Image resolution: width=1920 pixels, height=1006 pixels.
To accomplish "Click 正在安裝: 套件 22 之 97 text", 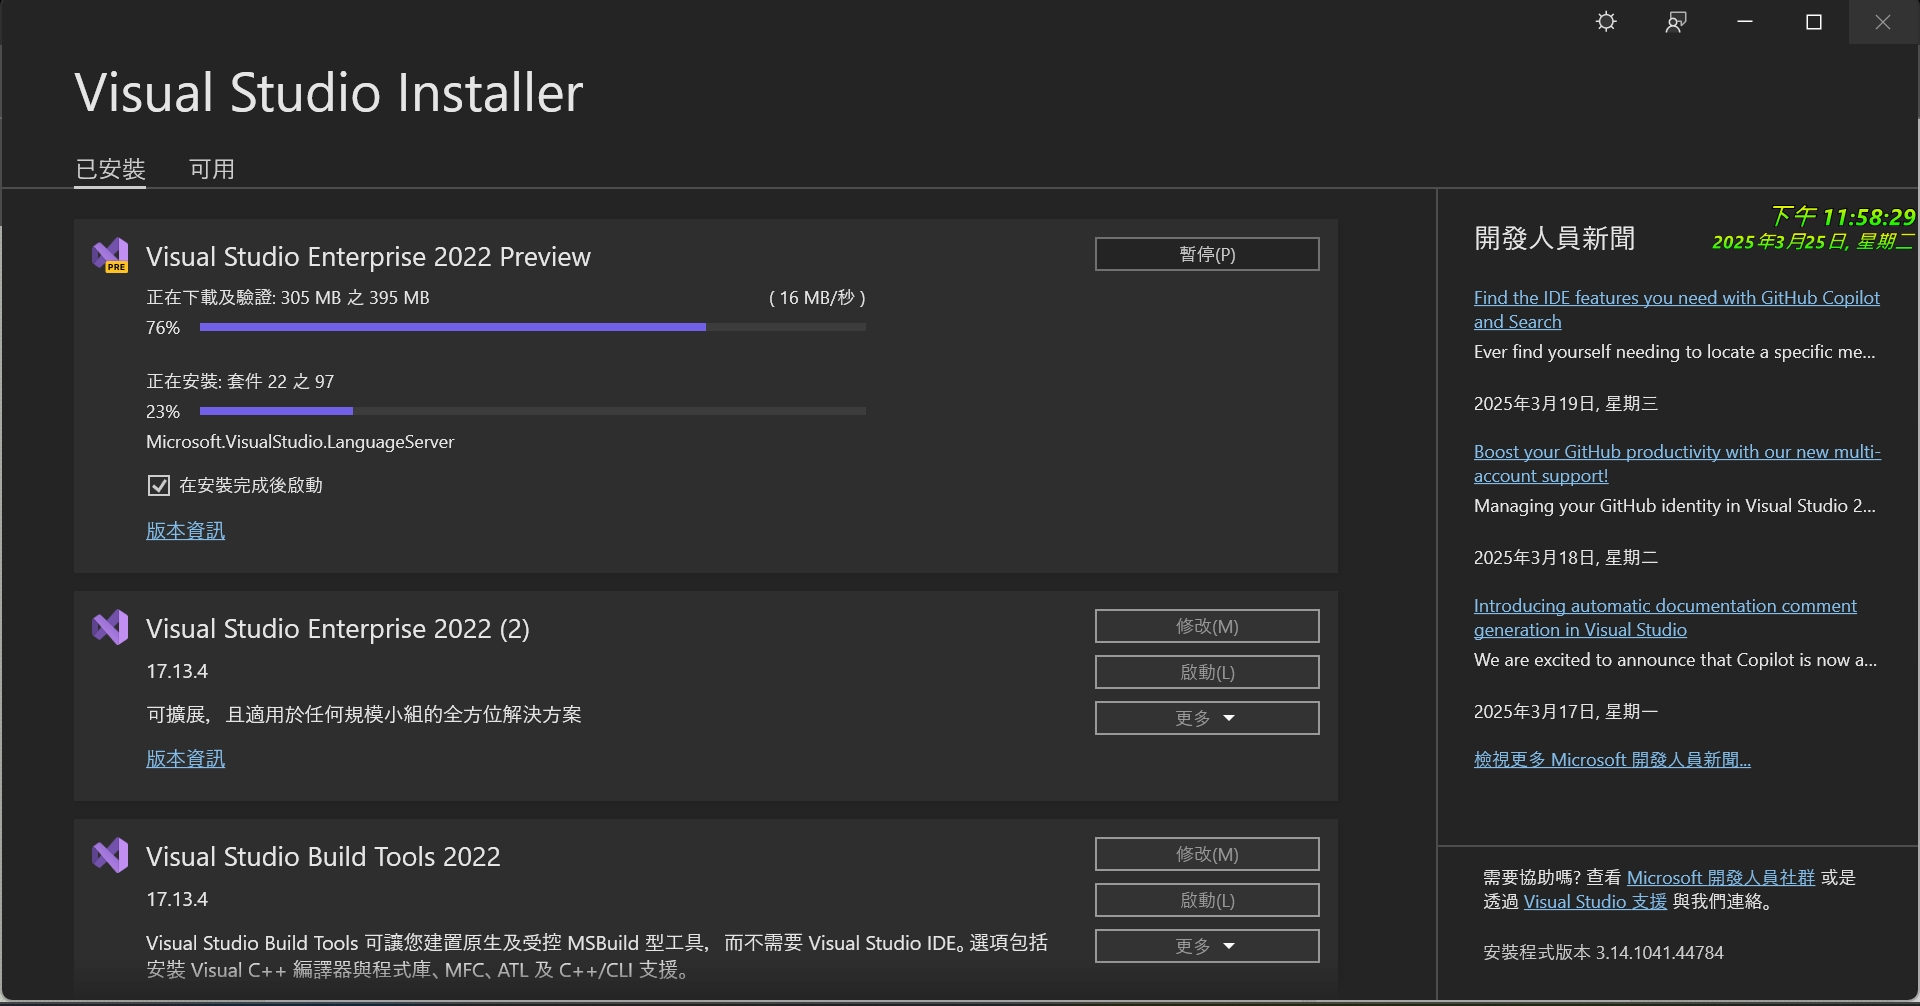I will (x=240, y=382).
